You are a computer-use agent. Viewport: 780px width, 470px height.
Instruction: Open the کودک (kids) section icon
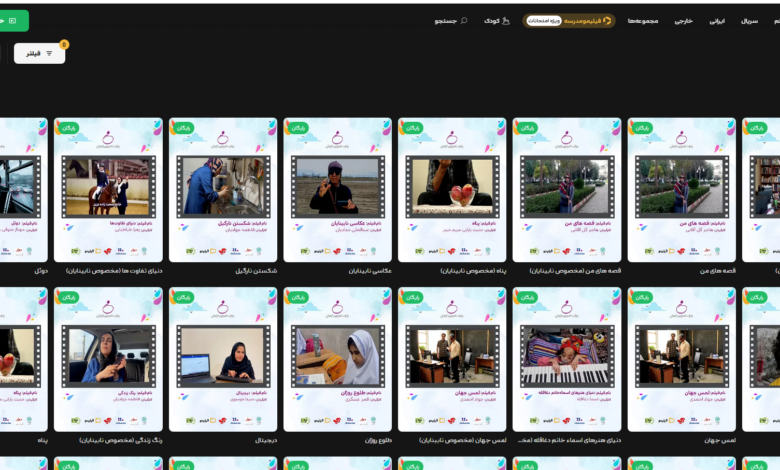tap(505, 20)
